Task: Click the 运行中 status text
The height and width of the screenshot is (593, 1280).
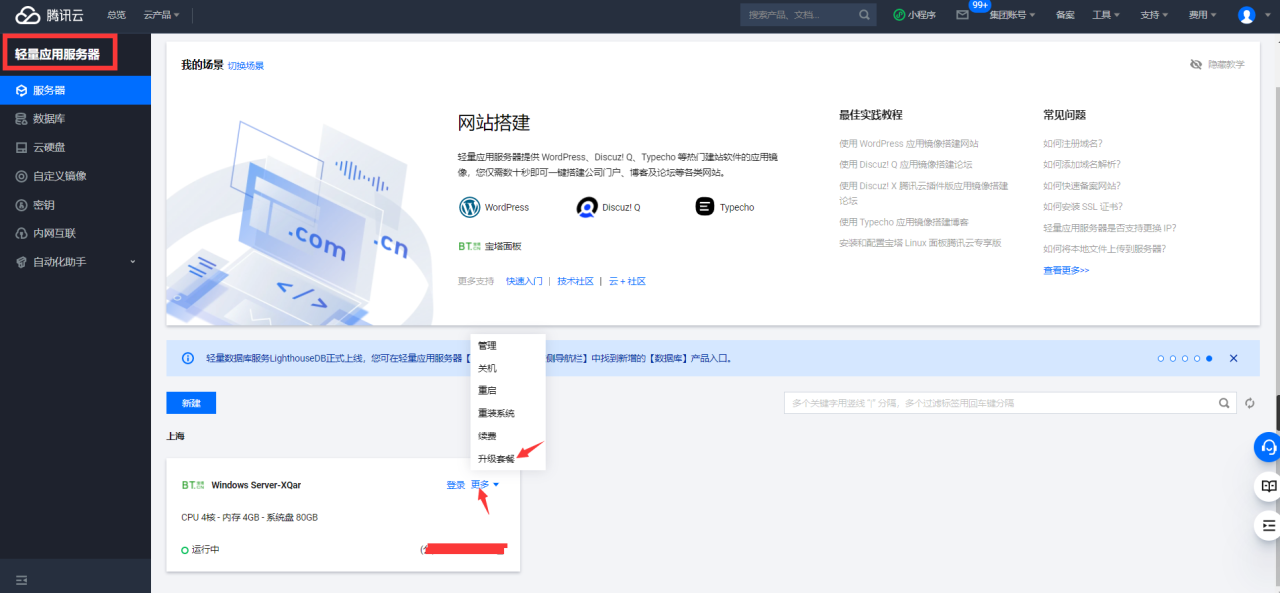Action: (206, 550)
